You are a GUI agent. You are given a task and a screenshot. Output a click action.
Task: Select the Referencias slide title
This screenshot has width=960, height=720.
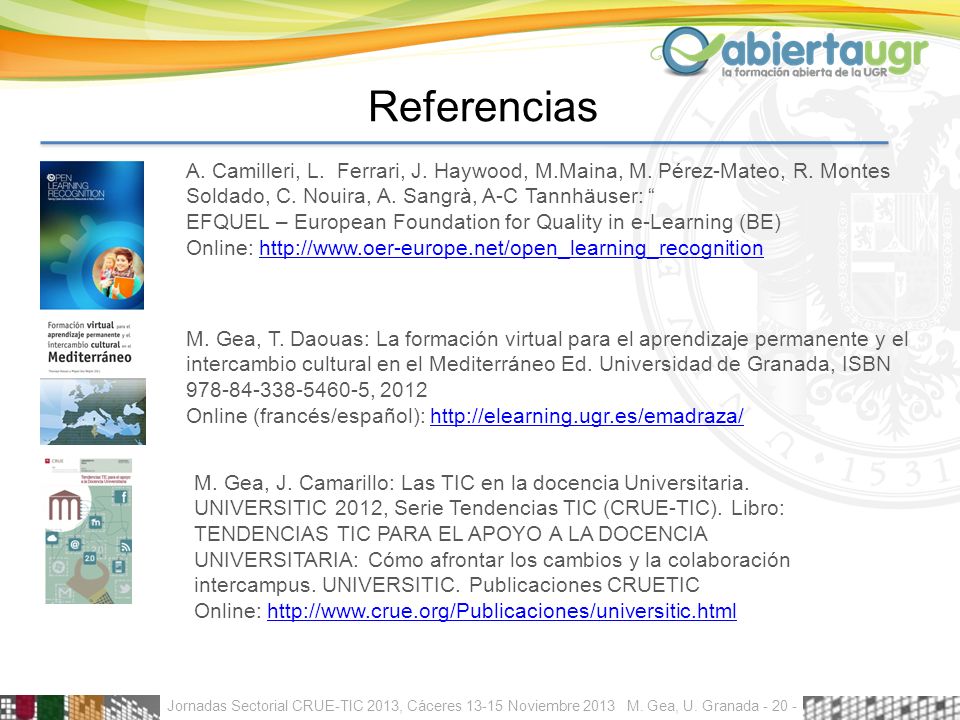[x=482, y=107]
